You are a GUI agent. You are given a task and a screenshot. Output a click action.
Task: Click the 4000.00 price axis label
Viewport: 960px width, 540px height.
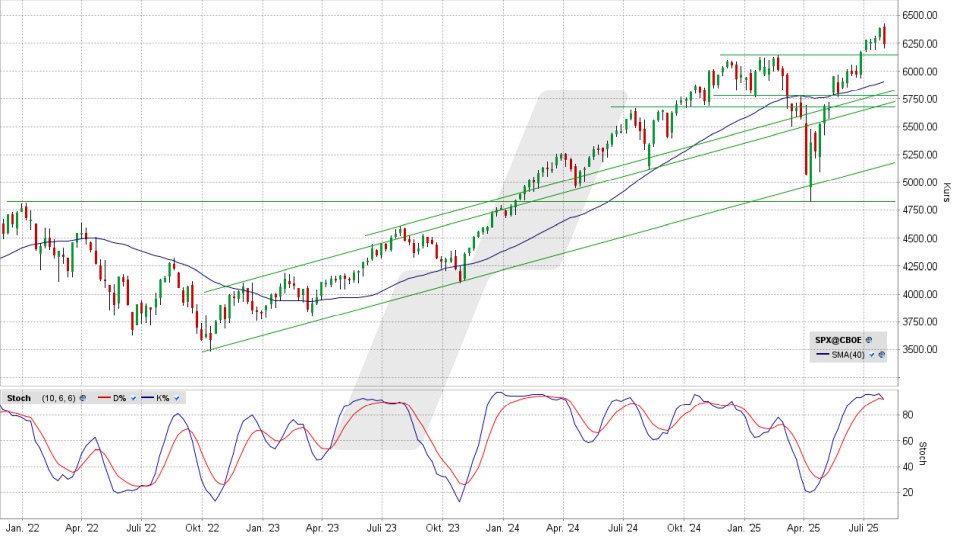(x=921, y=294)
